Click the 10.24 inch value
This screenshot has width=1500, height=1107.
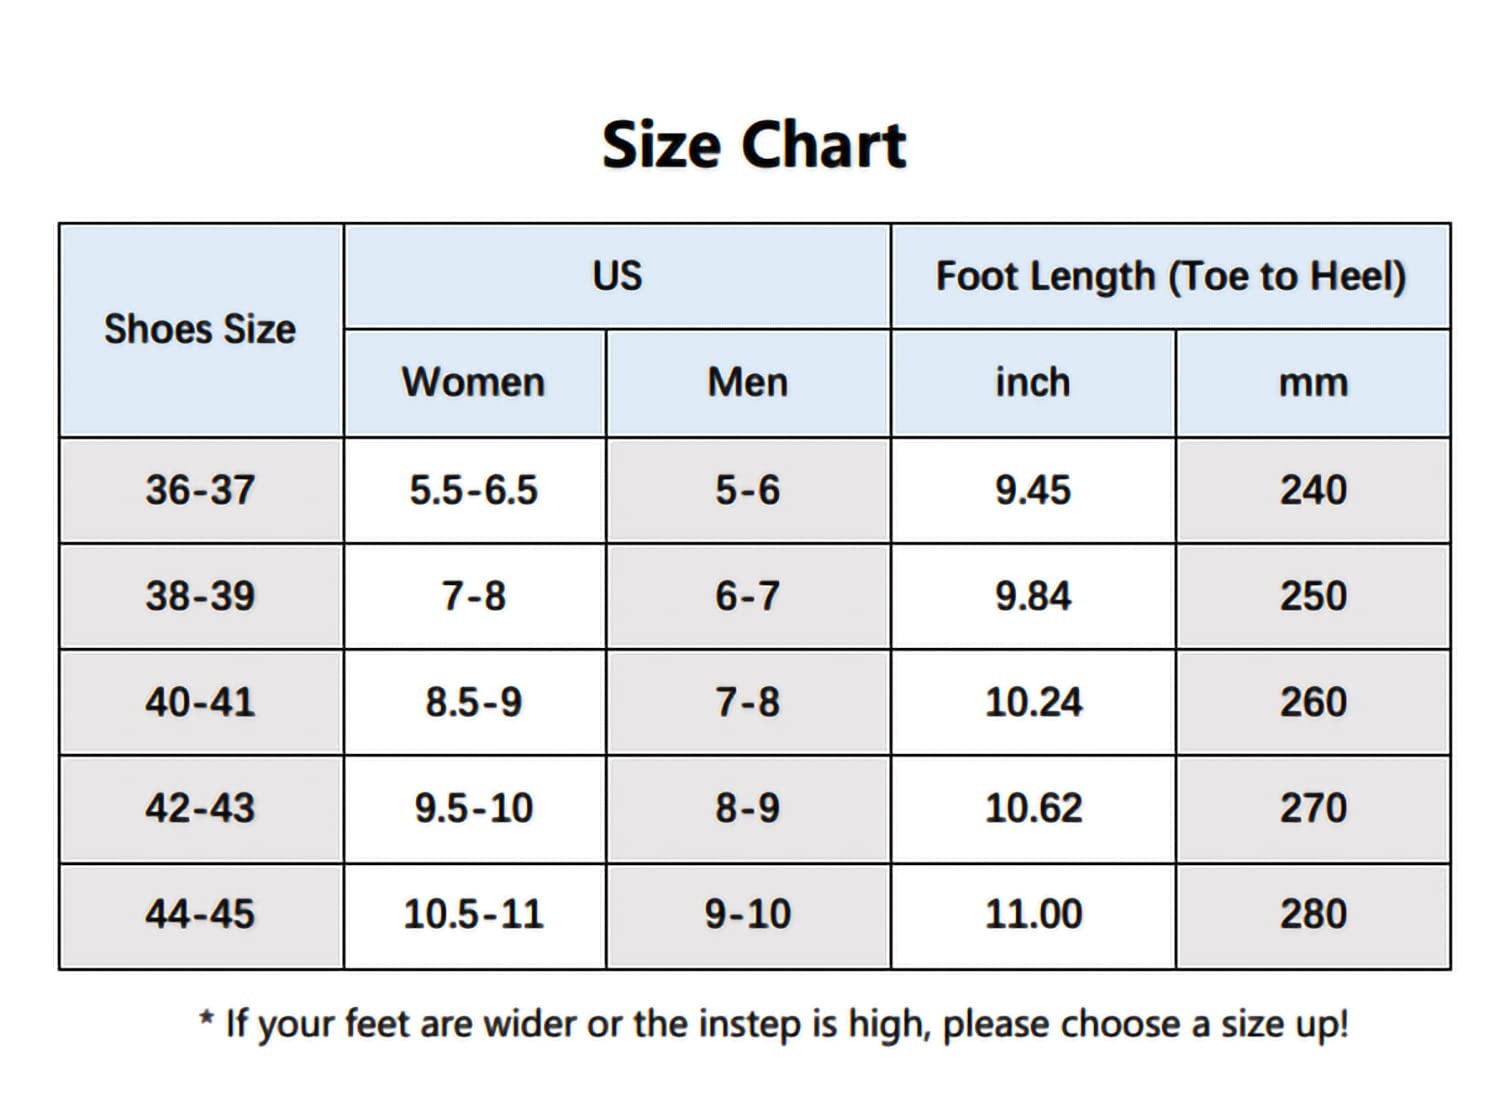(1033, 703)
